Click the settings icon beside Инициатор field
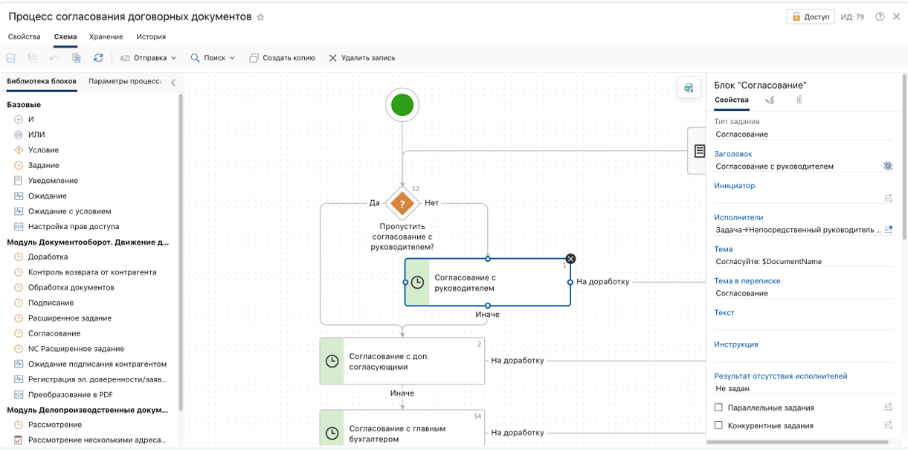The width and height of the screenshot is (908, 450). tap(888, 198)
